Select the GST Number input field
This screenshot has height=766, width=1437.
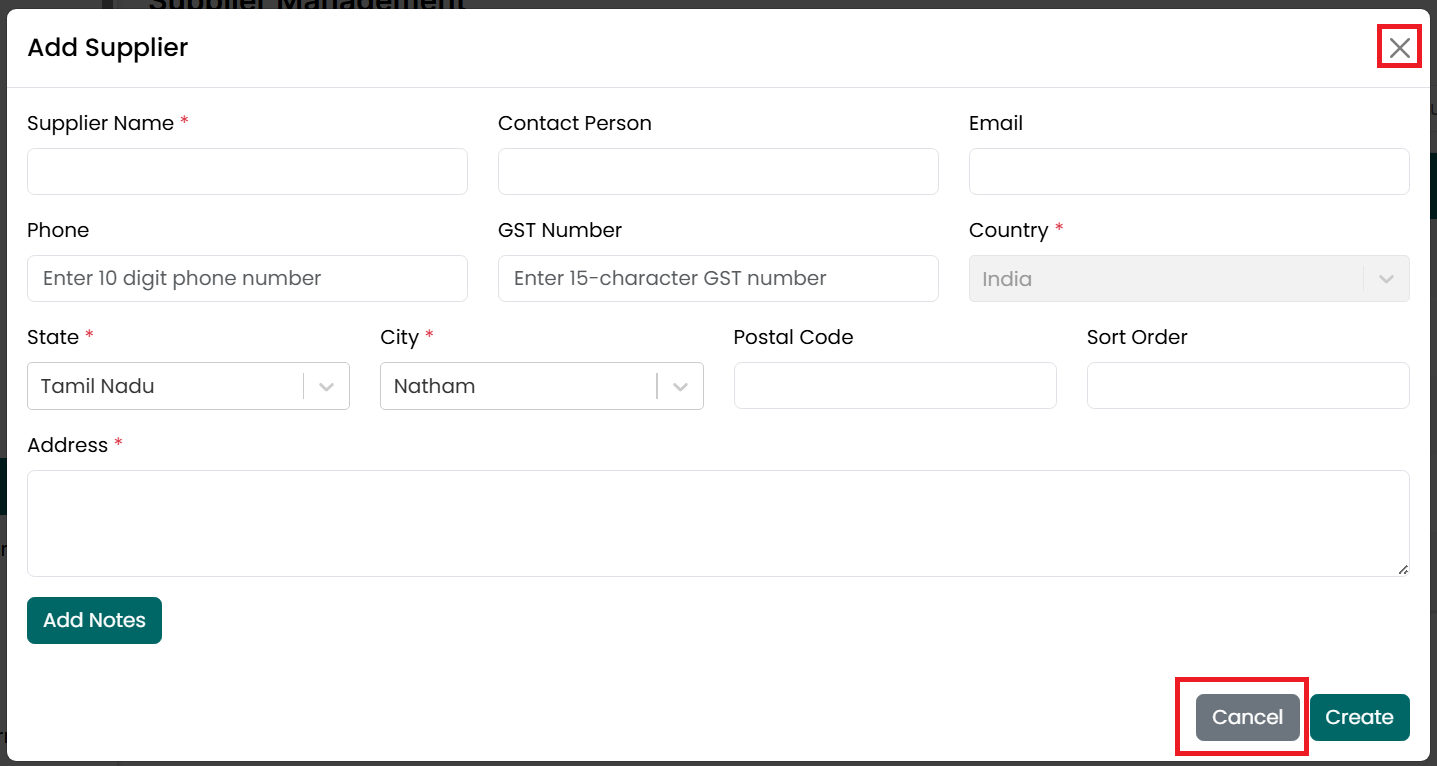(x=718, y=278)
